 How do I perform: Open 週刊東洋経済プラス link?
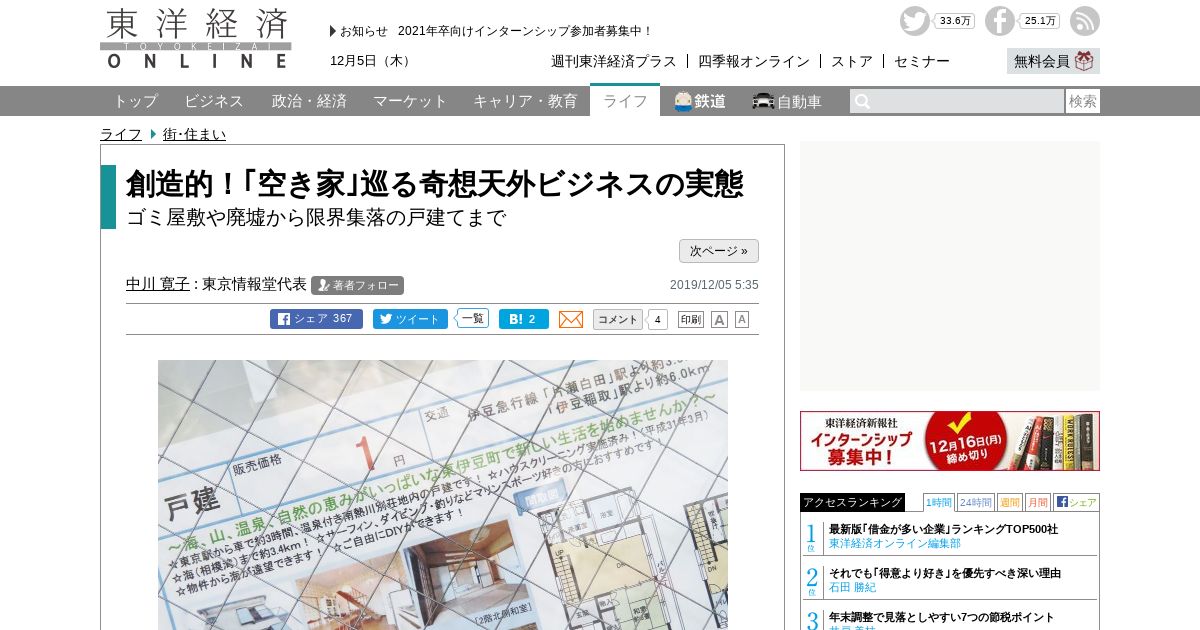pos(614,61)
